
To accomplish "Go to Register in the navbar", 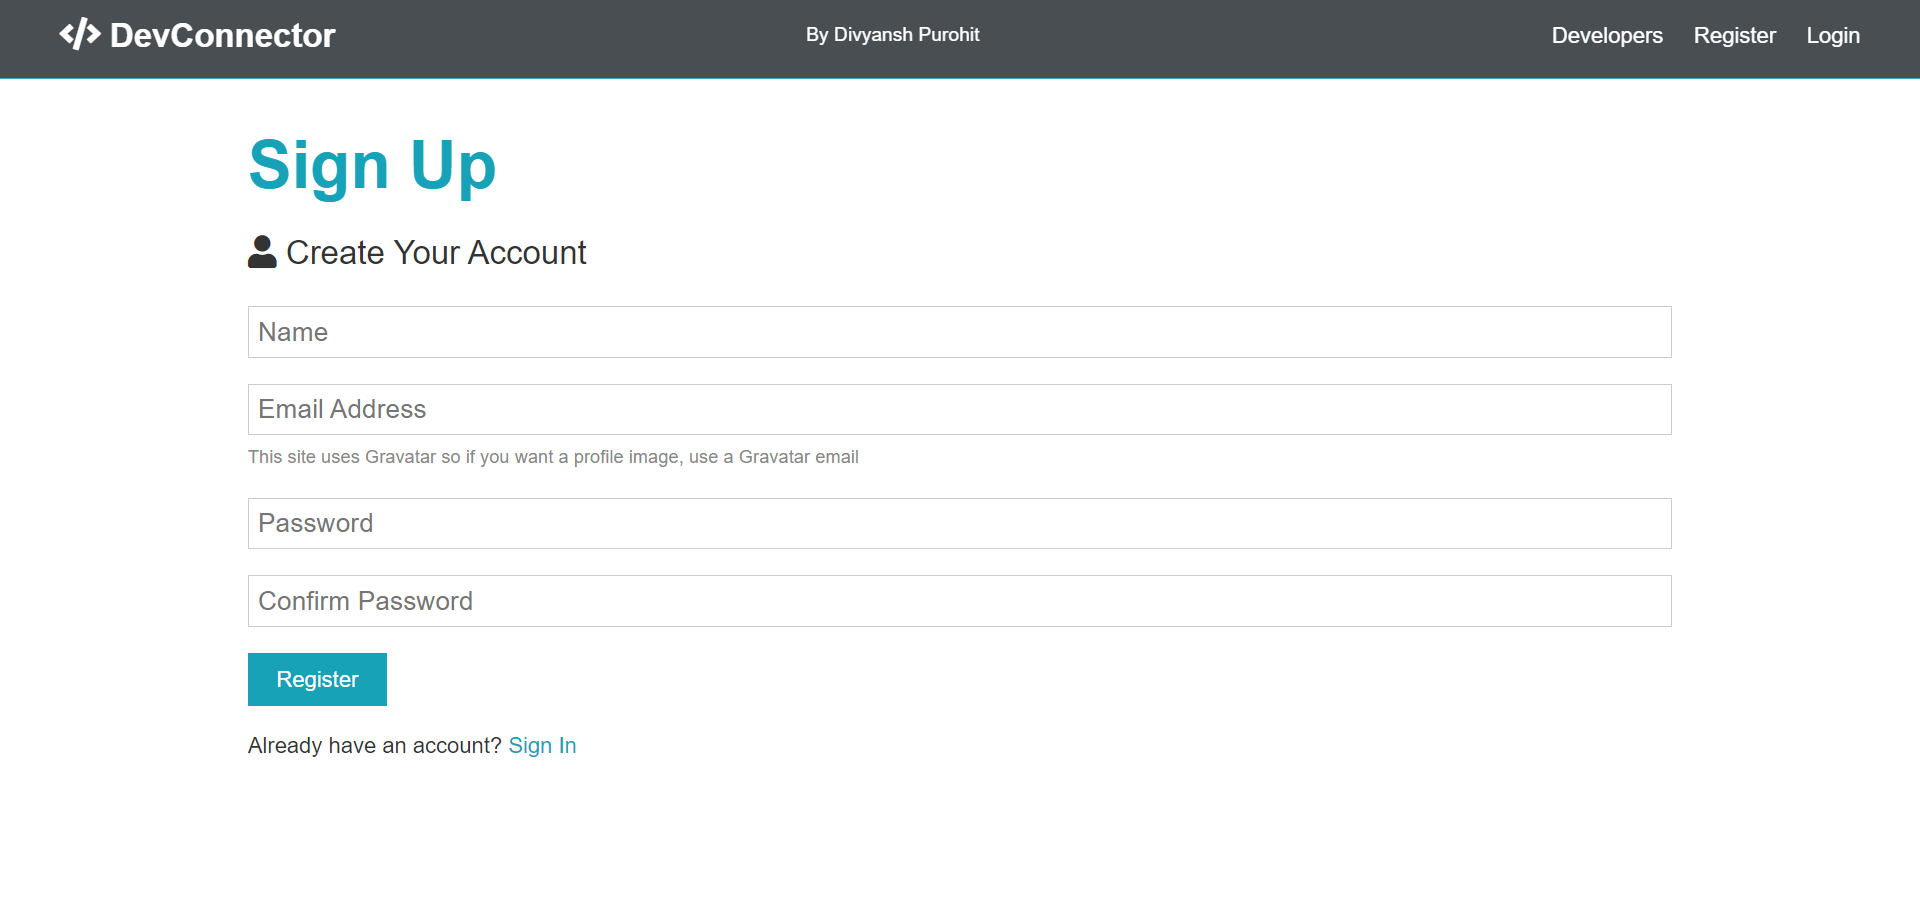I will 1734,35.
